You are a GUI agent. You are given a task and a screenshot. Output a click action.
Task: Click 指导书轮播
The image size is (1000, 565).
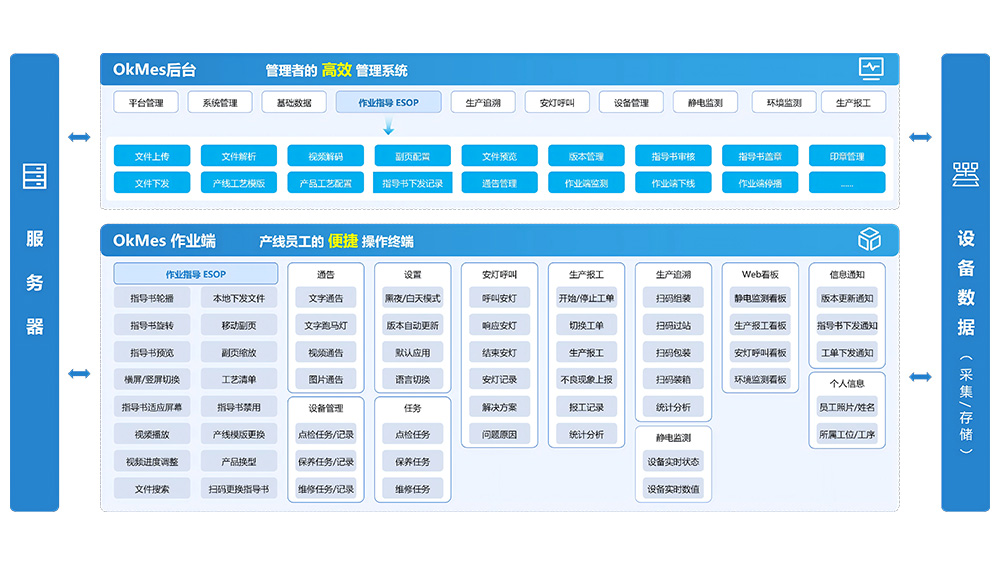[x=152, y=298]
